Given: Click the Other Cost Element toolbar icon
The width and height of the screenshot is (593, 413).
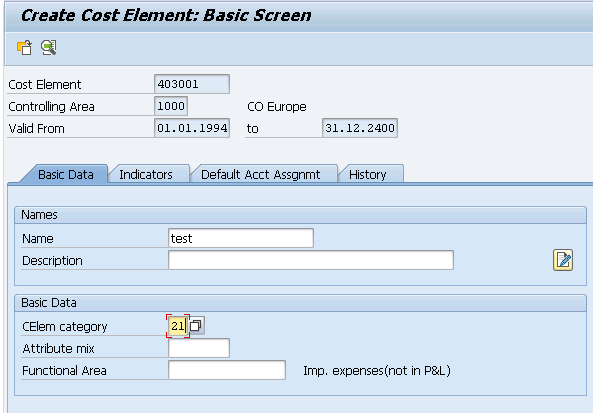Looking at the screenshot, I should pos(24,48).
